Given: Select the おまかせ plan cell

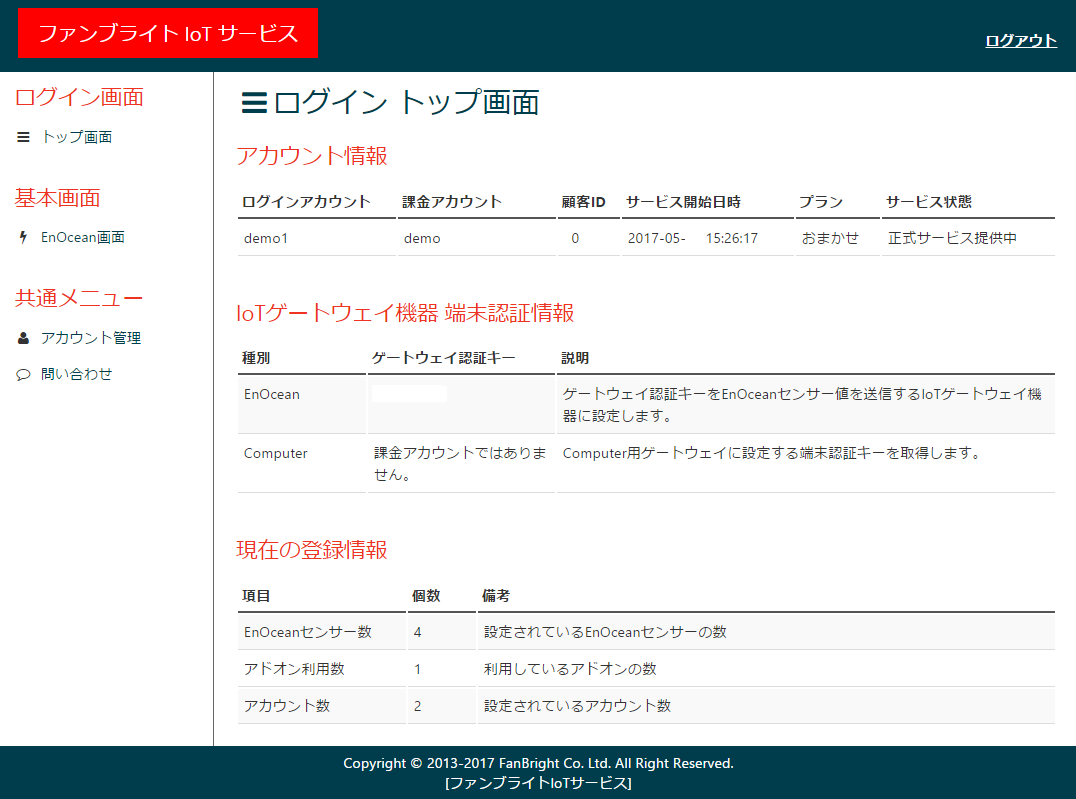Looking at the screenshot, I should (830, 238).
